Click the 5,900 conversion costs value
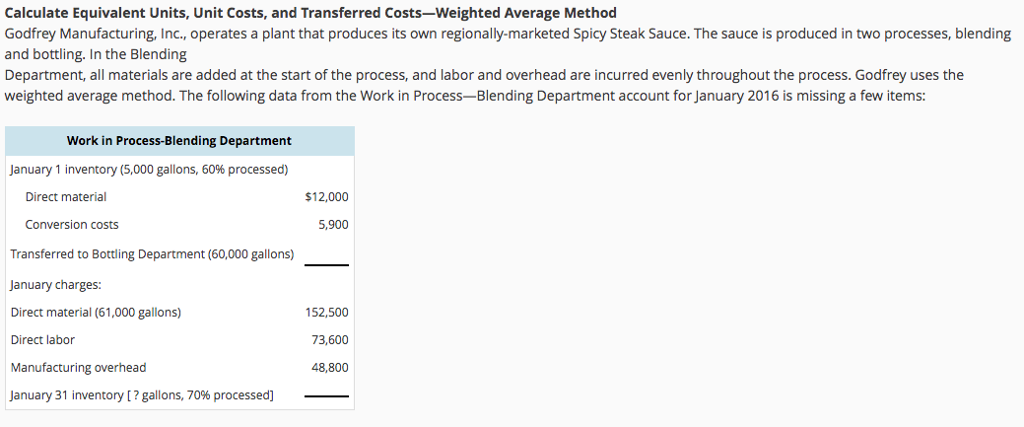The image size is (1024, 427). (333, 225)
